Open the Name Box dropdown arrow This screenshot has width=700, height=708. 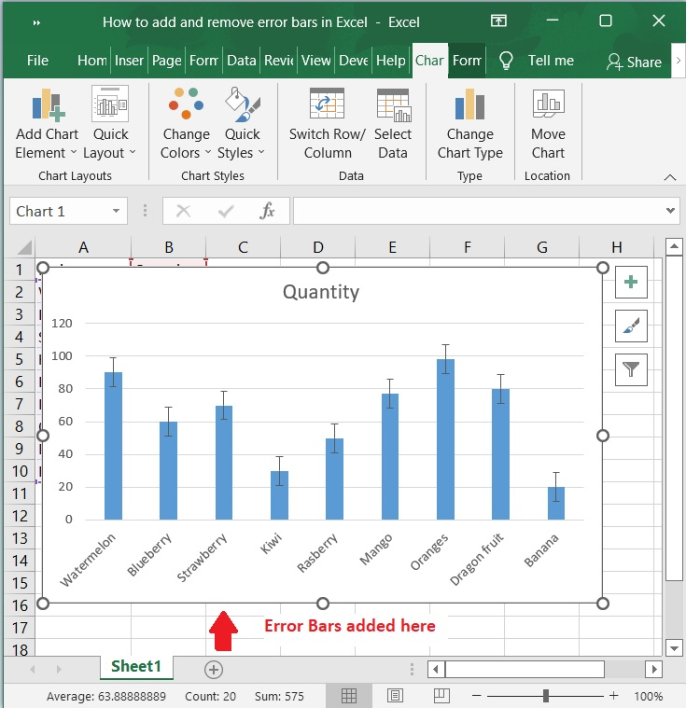tap(116, 211)
